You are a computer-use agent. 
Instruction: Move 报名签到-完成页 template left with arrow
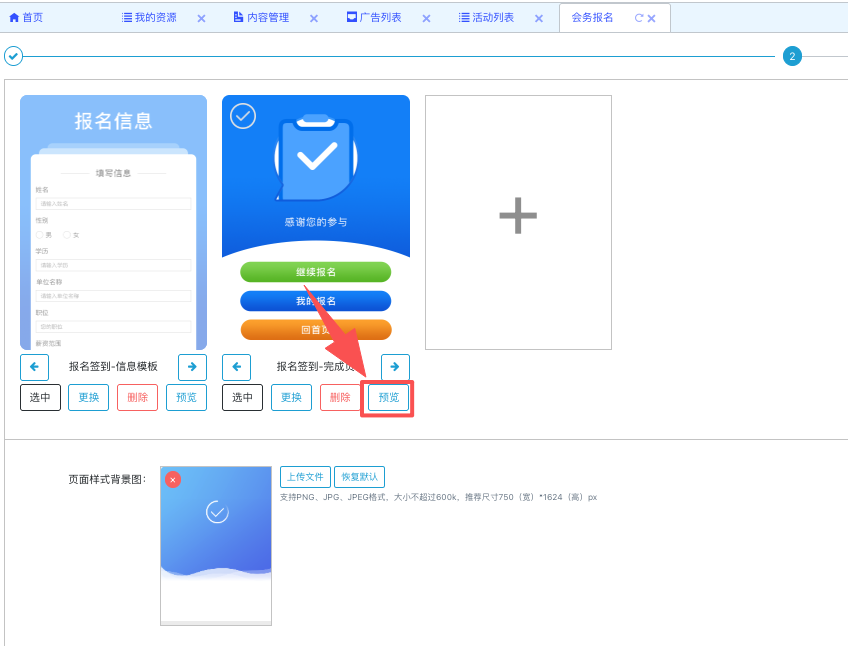236,367
